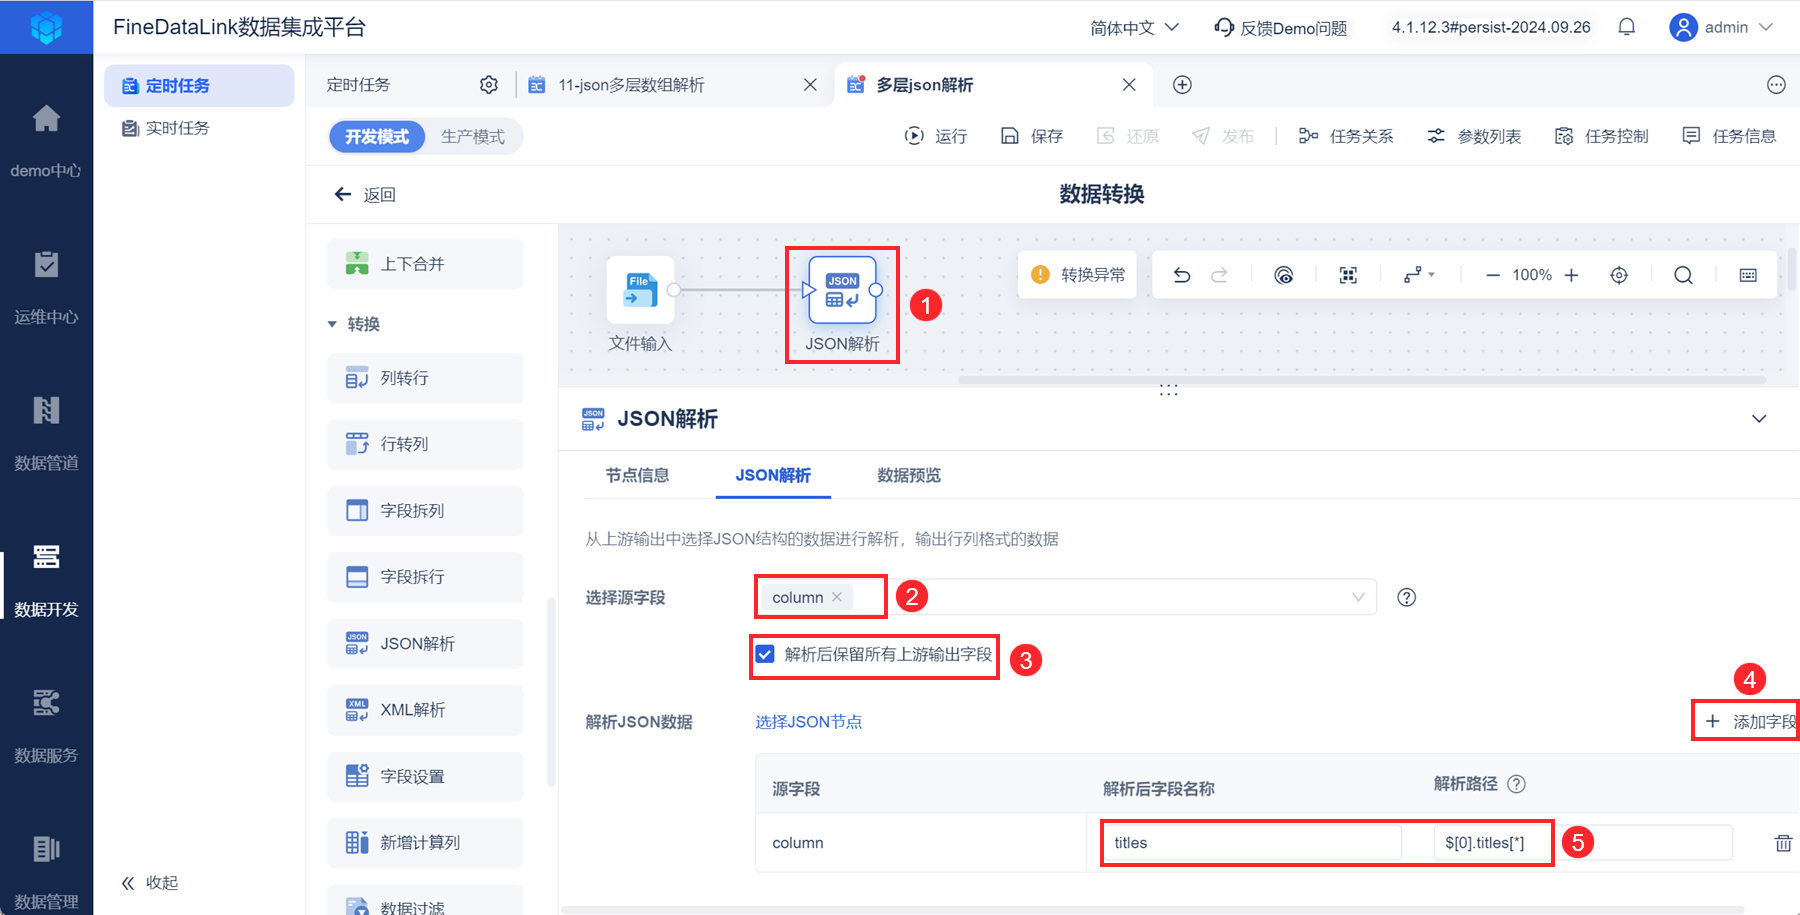Click the 运行 run button
Screen dimensions: 1800x915
(x=936, y=136)
